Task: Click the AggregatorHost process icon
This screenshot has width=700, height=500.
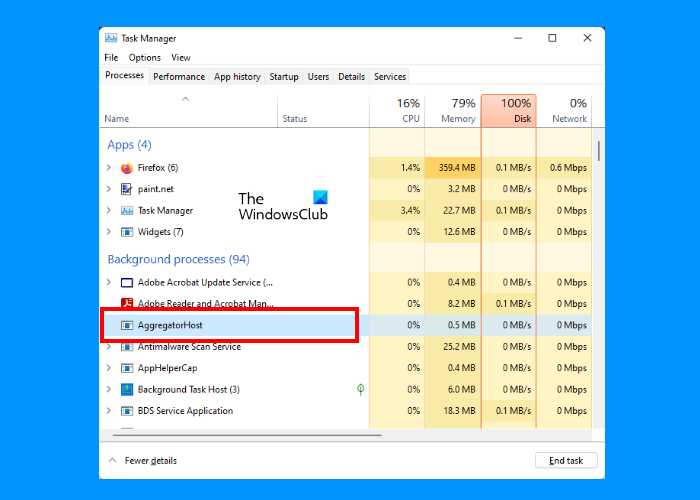Action: point(127,325)
